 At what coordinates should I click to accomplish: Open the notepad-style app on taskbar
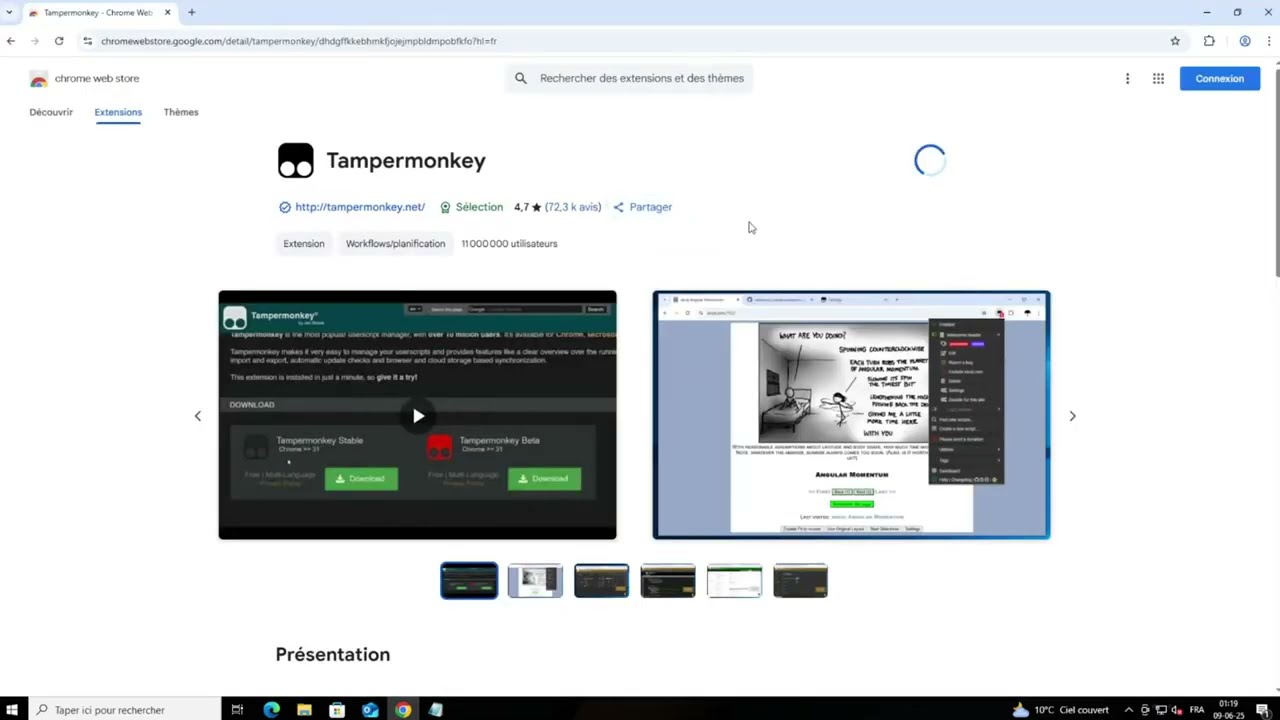pos(436,710)
